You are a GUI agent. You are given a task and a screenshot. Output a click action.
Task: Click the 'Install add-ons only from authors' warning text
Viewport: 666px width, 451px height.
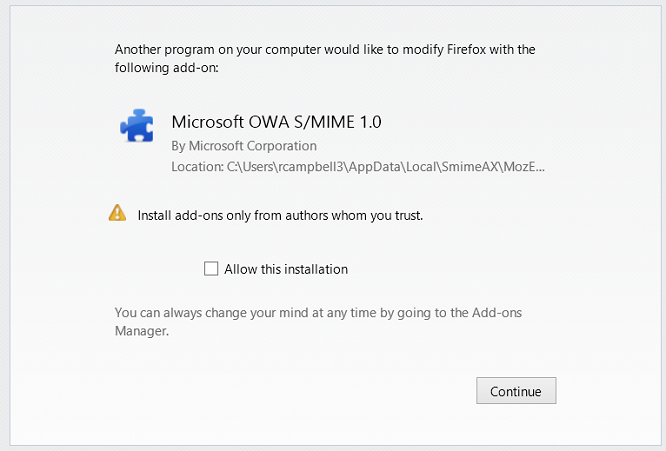[x=280, y=216]
